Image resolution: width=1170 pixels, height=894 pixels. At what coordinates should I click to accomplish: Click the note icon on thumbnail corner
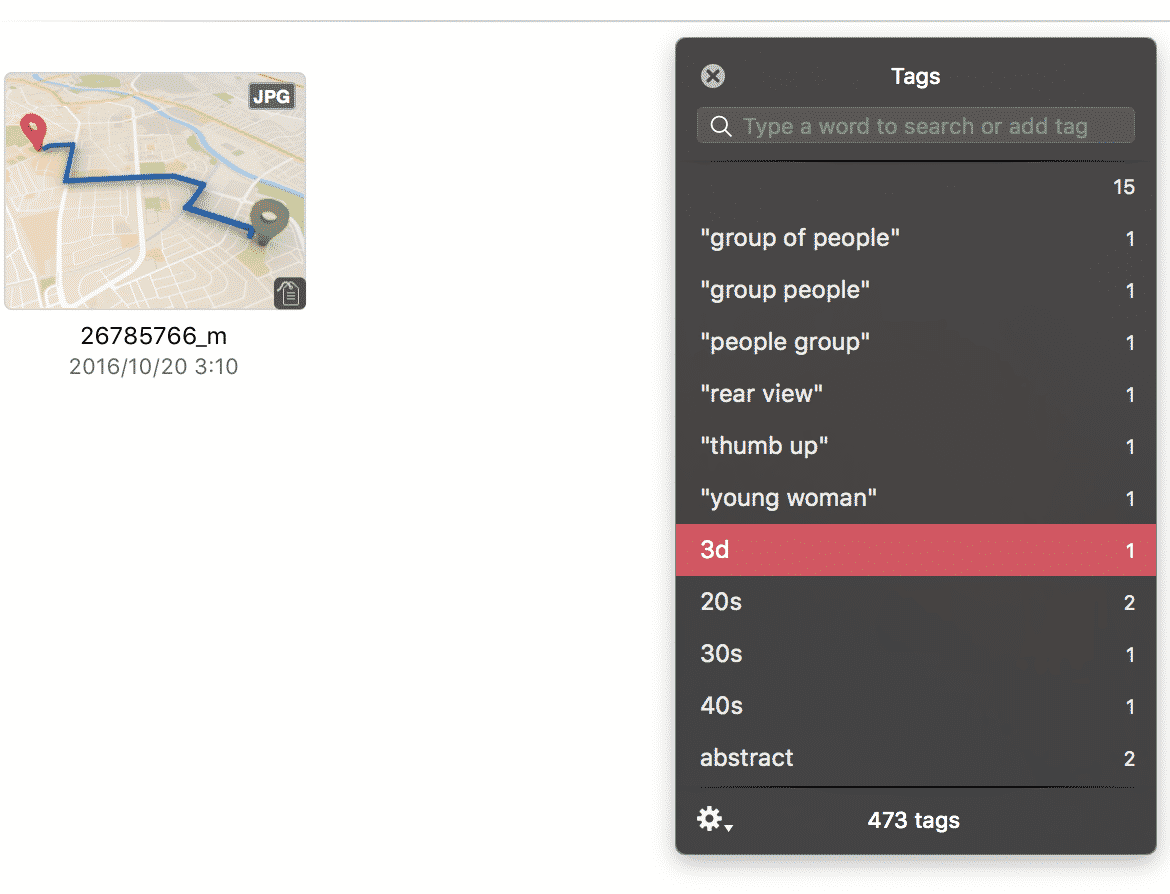click(x=289, y=293)
